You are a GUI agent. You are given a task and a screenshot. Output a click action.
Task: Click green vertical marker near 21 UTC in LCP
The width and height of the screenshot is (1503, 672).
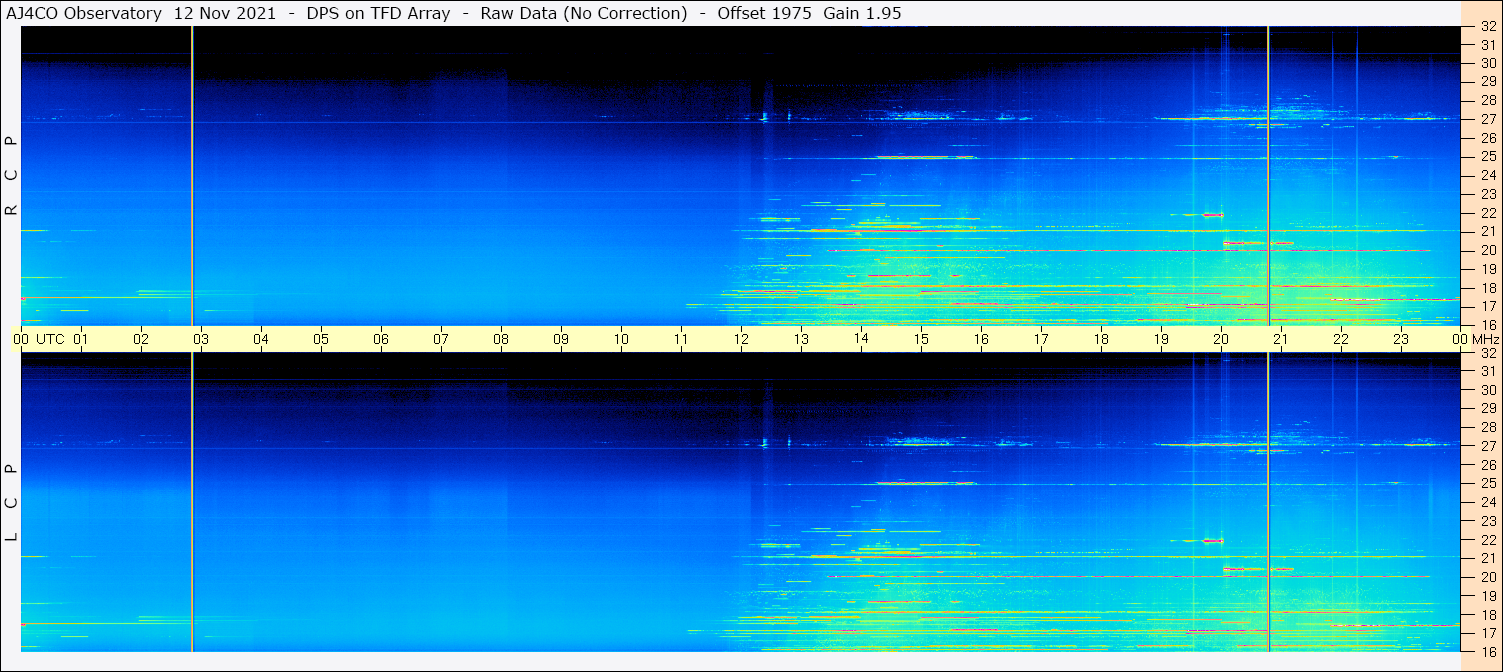click(x=1268, y=502)
